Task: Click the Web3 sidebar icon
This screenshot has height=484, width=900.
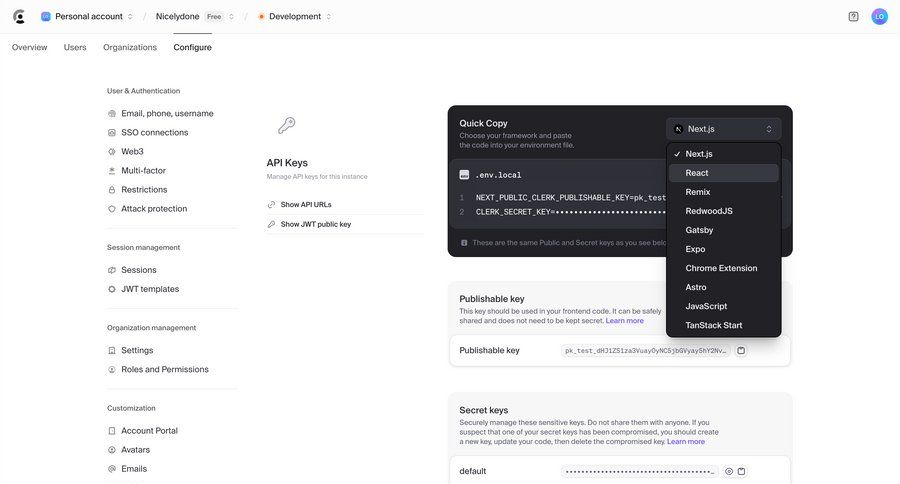Action: point(112,152)
